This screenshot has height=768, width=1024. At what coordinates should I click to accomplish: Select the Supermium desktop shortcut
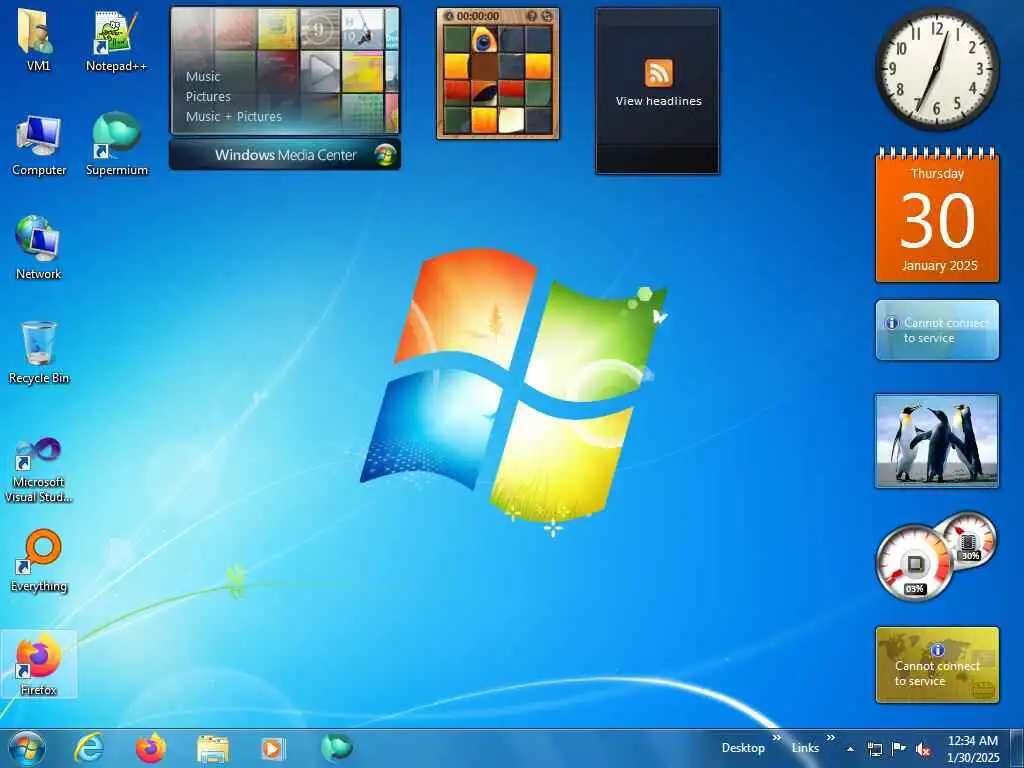[x=117, y=145]
